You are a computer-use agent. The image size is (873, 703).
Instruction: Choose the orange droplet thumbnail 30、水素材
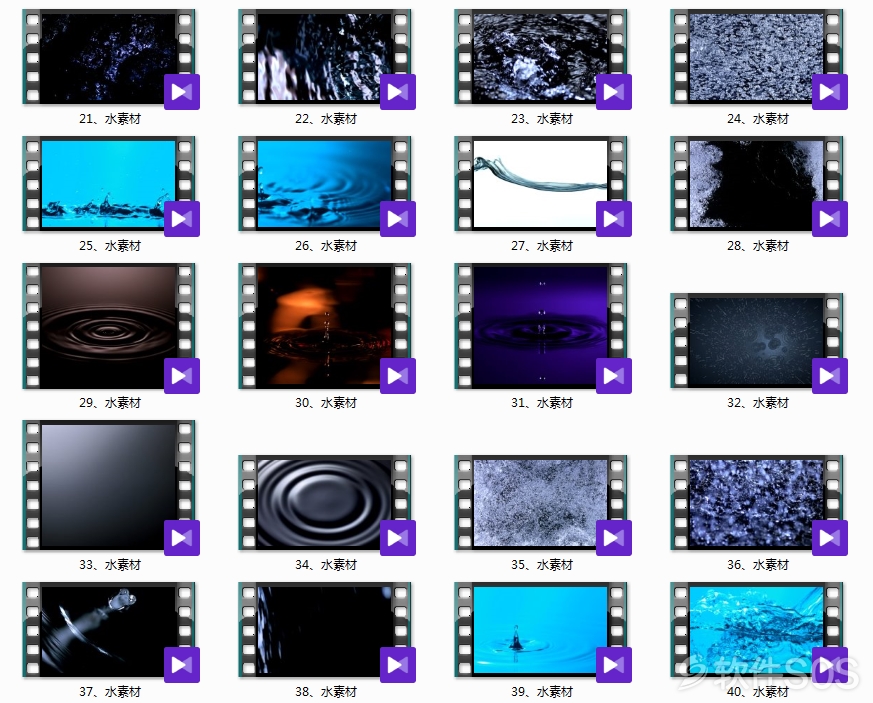pyautogui.click(x=325, y=326)
